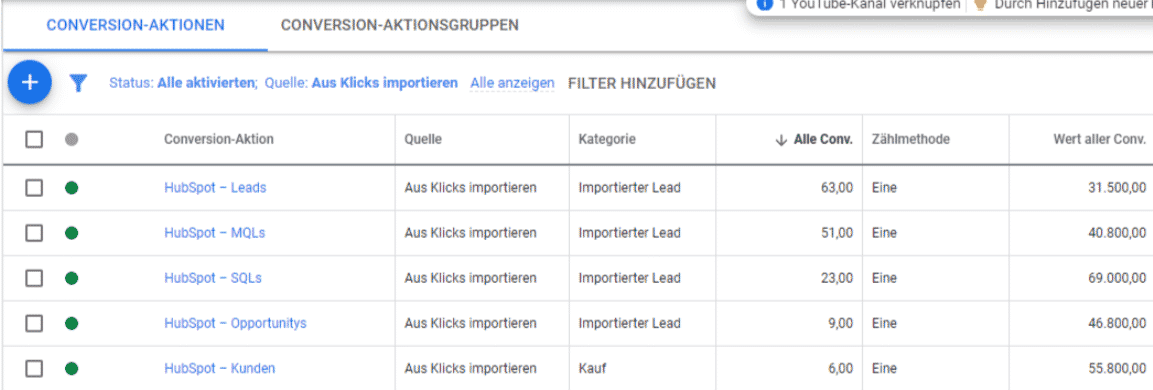Open the HubSpot – Leads conversion action
This screenshot has height=390, width=1153.
[x=215, y=188]
